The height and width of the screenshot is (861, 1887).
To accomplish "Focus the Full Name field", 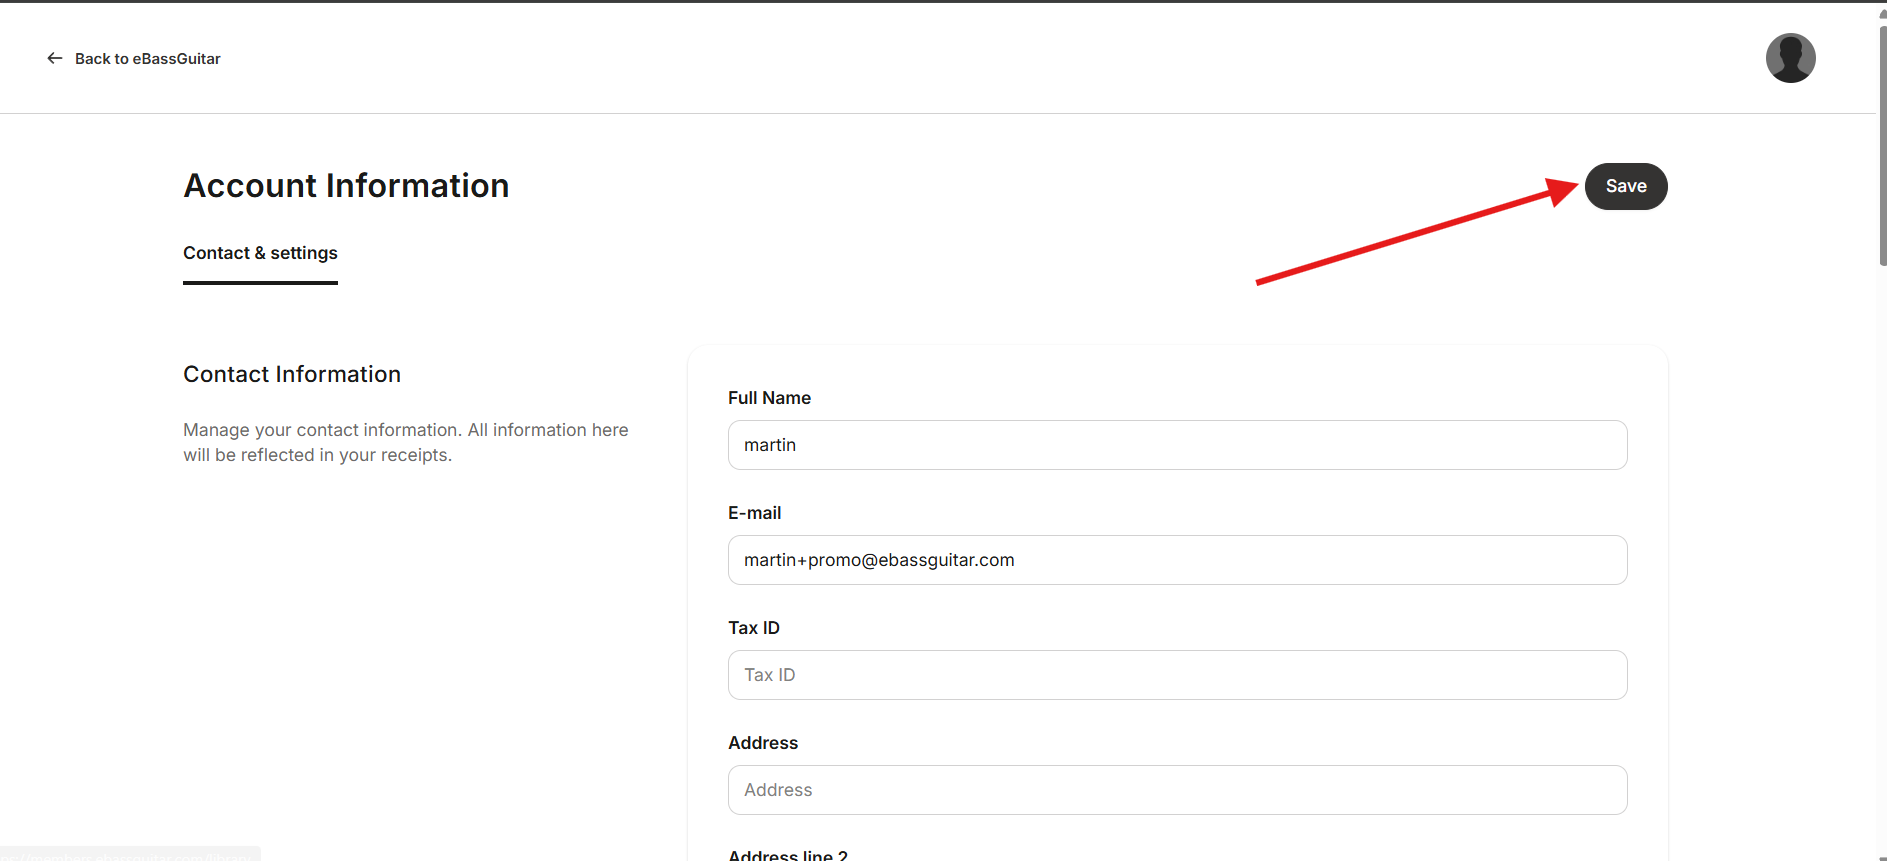I will pyautogui.click(x=1177, y=445).
